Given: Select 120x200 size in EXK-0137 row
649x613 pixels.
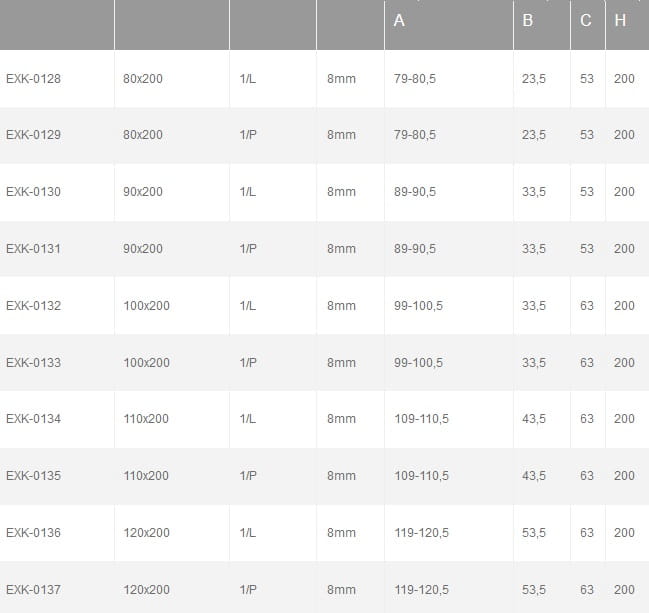Looking at the screenshot, I should coord(147,589).
